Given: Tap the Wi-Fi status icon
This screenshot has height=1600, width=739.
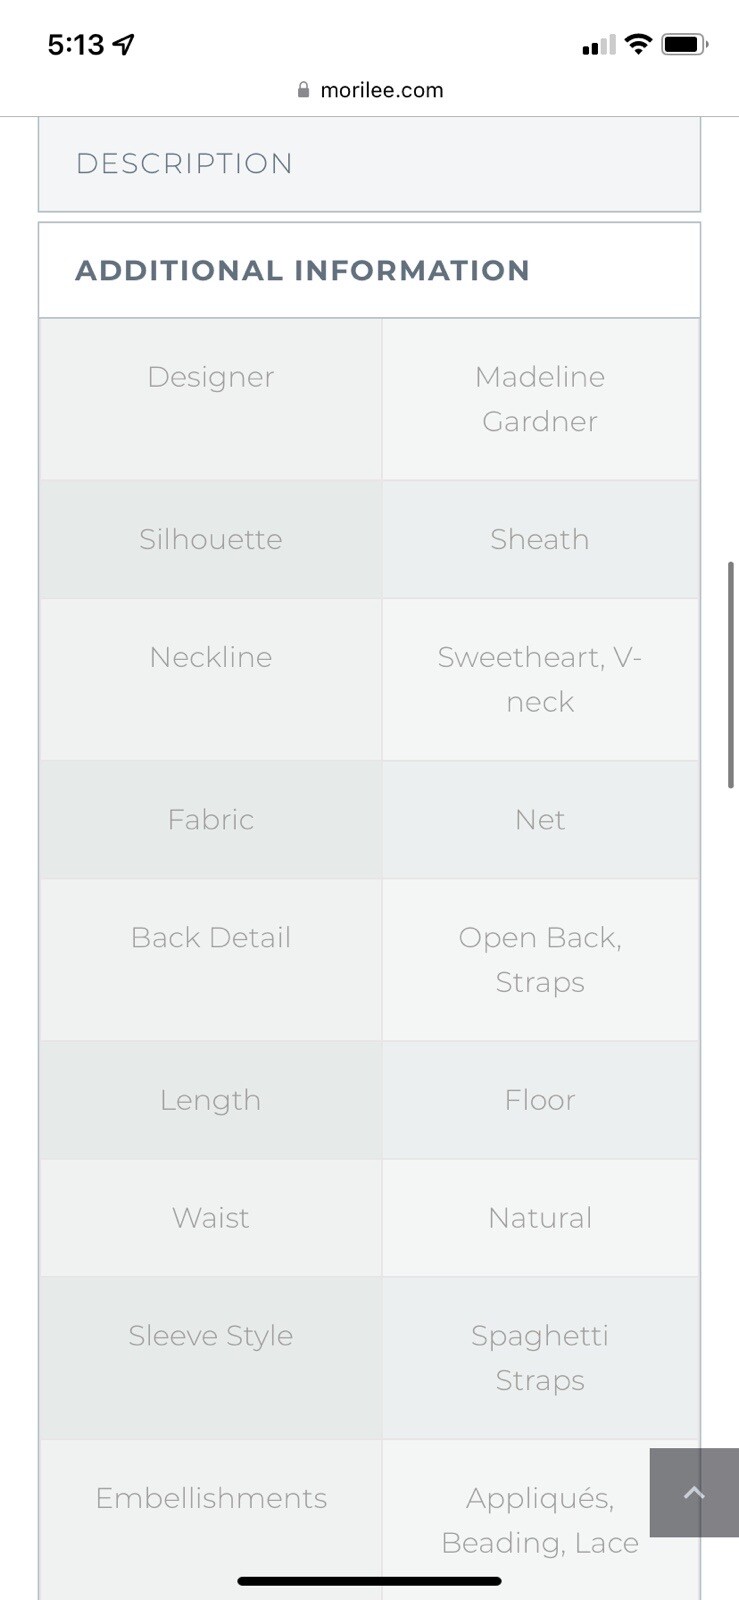Looking at the screenshot, I should pyautogui.click(x=638, y=44).
